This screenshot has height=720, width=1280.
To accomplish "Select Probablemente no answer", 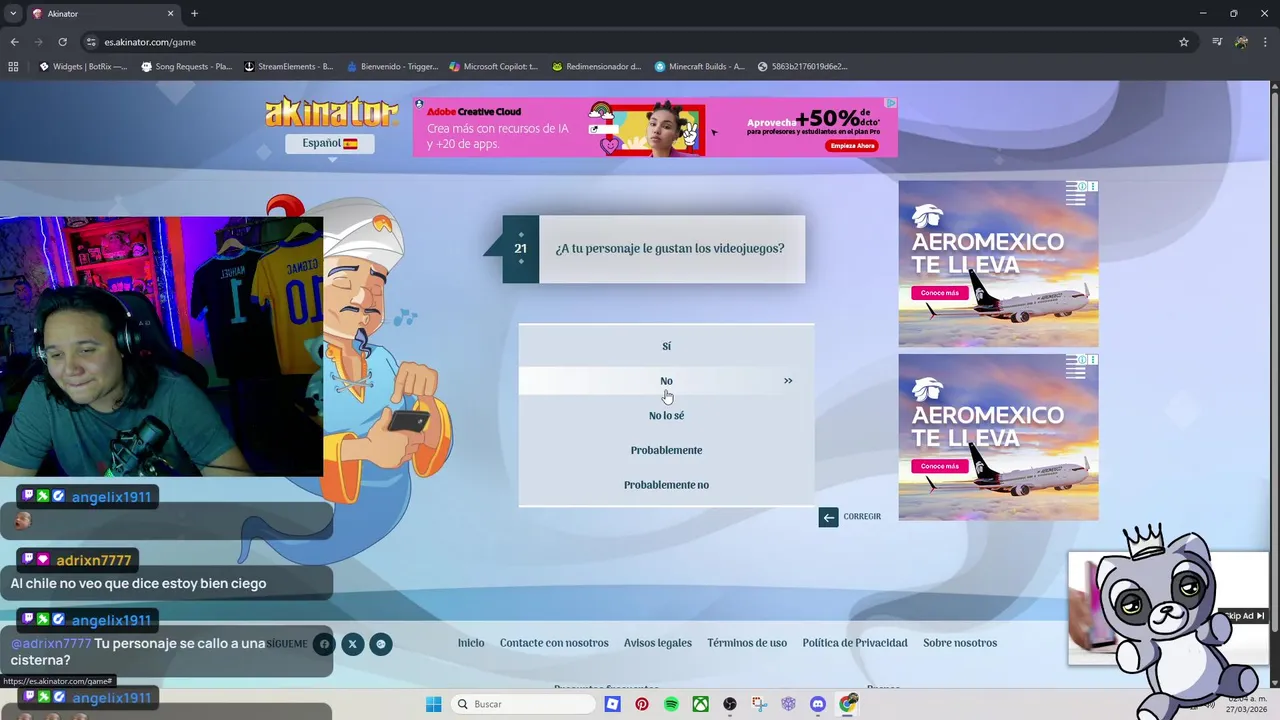I will [666, 485].
